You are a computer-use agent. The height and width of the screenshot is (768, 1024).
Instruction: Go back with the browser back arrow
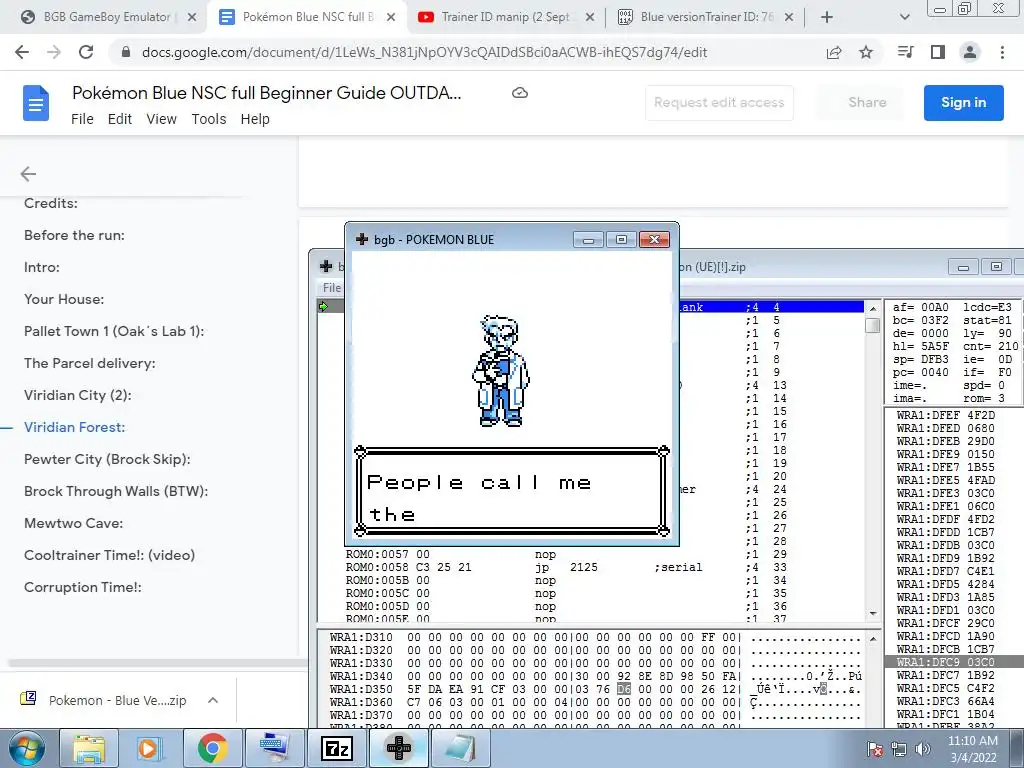pyautogui.click(x=22, y=52)
